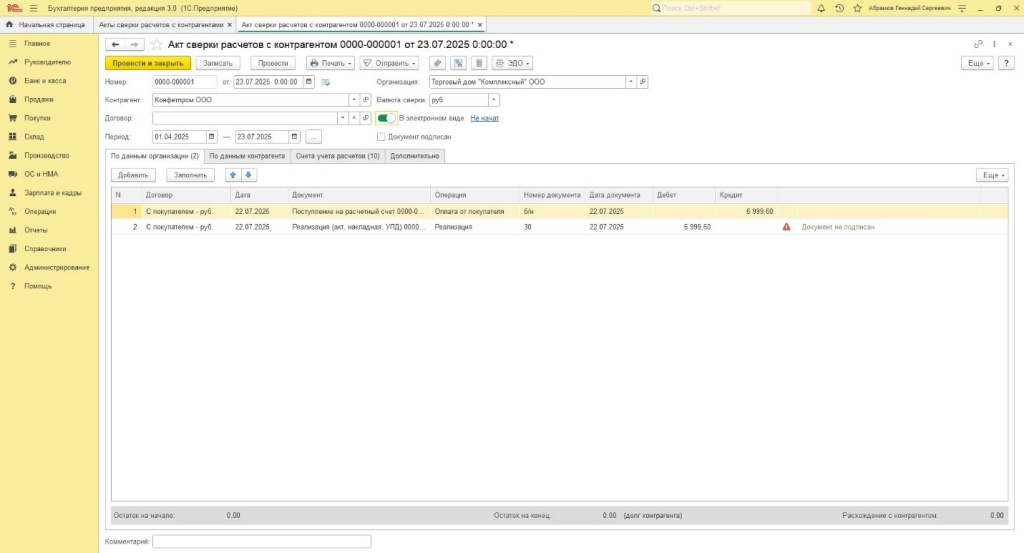This screenshot has width=1024, height=553.
Task: Click the 'Не начат' status link
Action: 484,118
